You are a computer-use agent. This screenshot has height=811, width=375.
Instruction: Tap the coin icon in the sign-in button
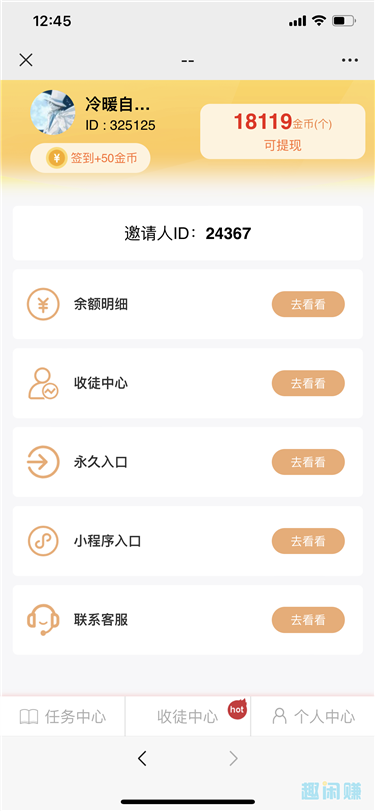[56, 158]
